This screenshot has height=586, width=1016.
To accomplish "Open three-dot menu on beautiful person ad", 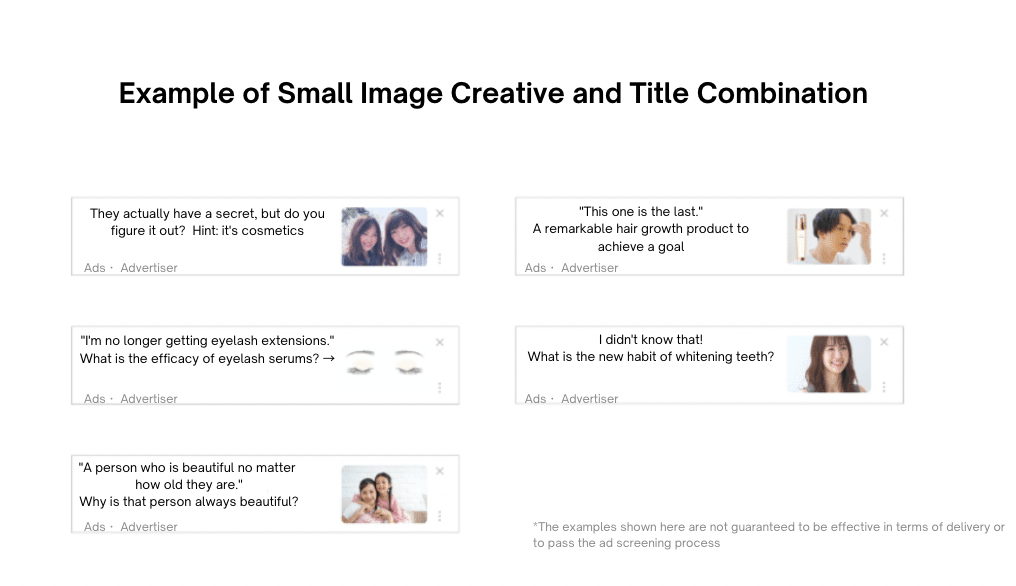I will [440, 516].
